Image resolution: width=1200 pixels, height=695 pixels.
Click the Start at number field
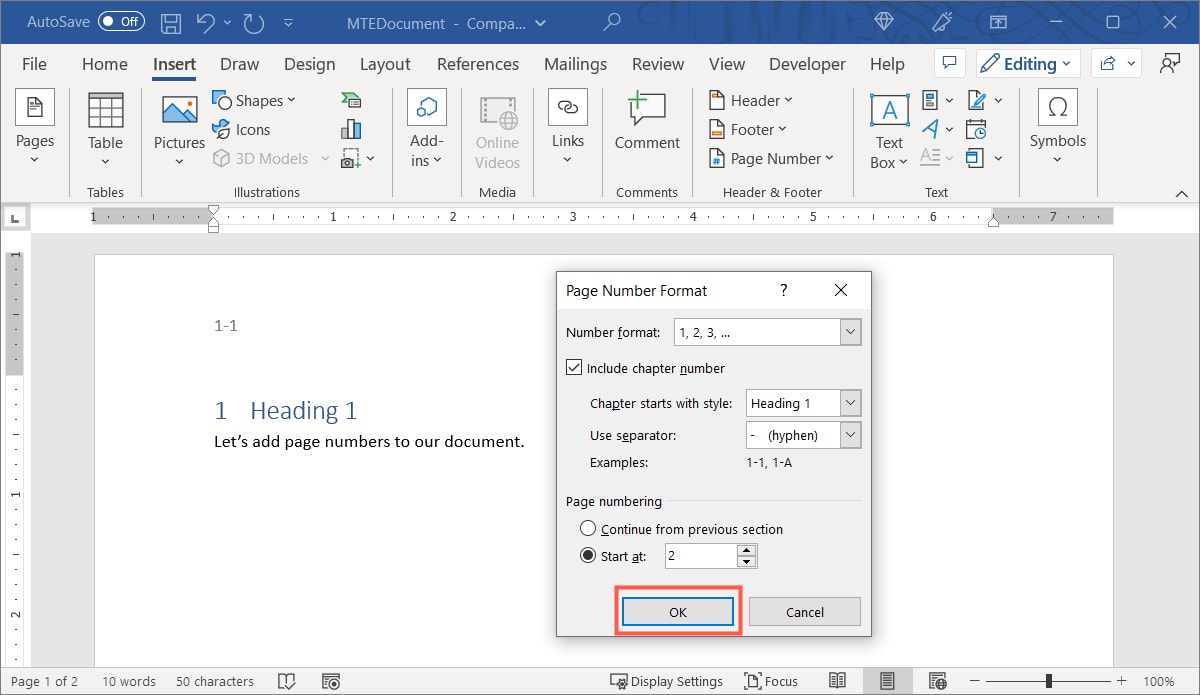click(x=700, y=555)
